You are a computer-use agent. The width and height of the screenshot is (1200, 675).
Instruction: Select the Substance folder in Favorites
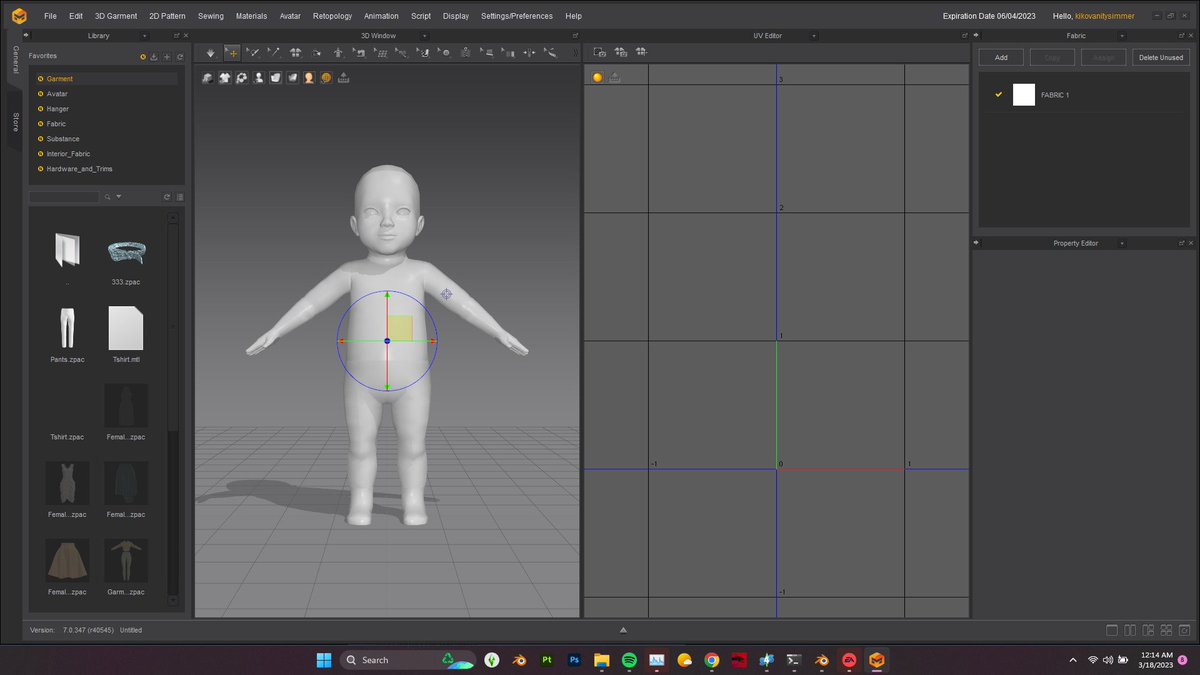pos(63,139)
